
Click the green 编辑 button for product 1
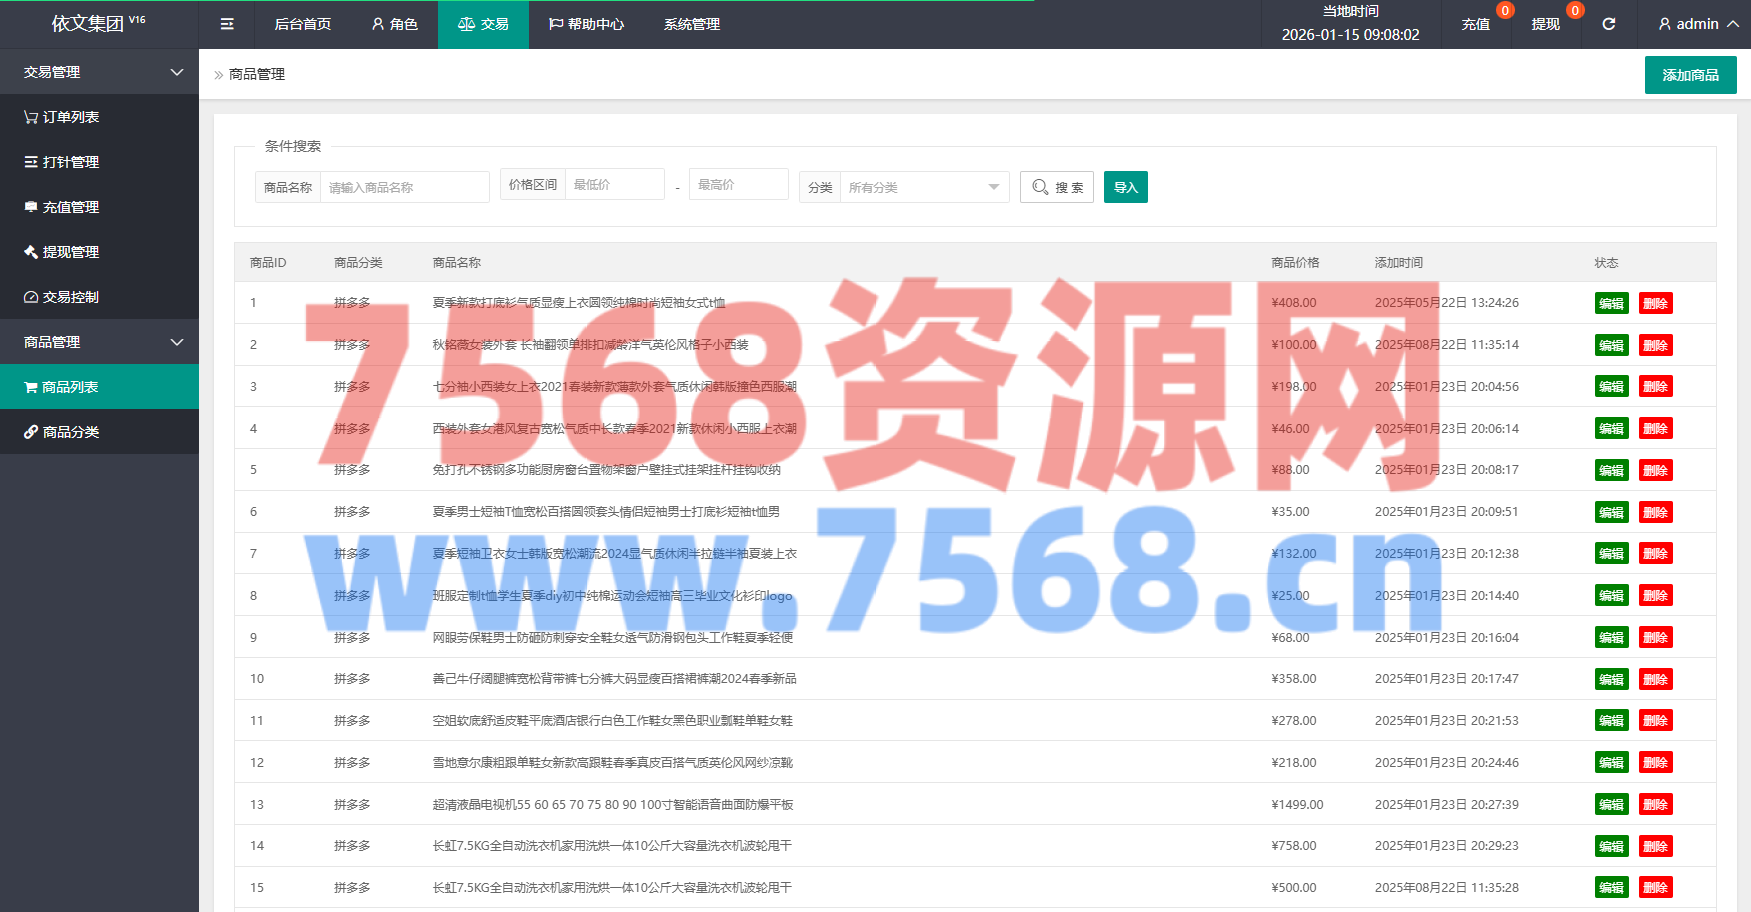(x=1611, y=304)
